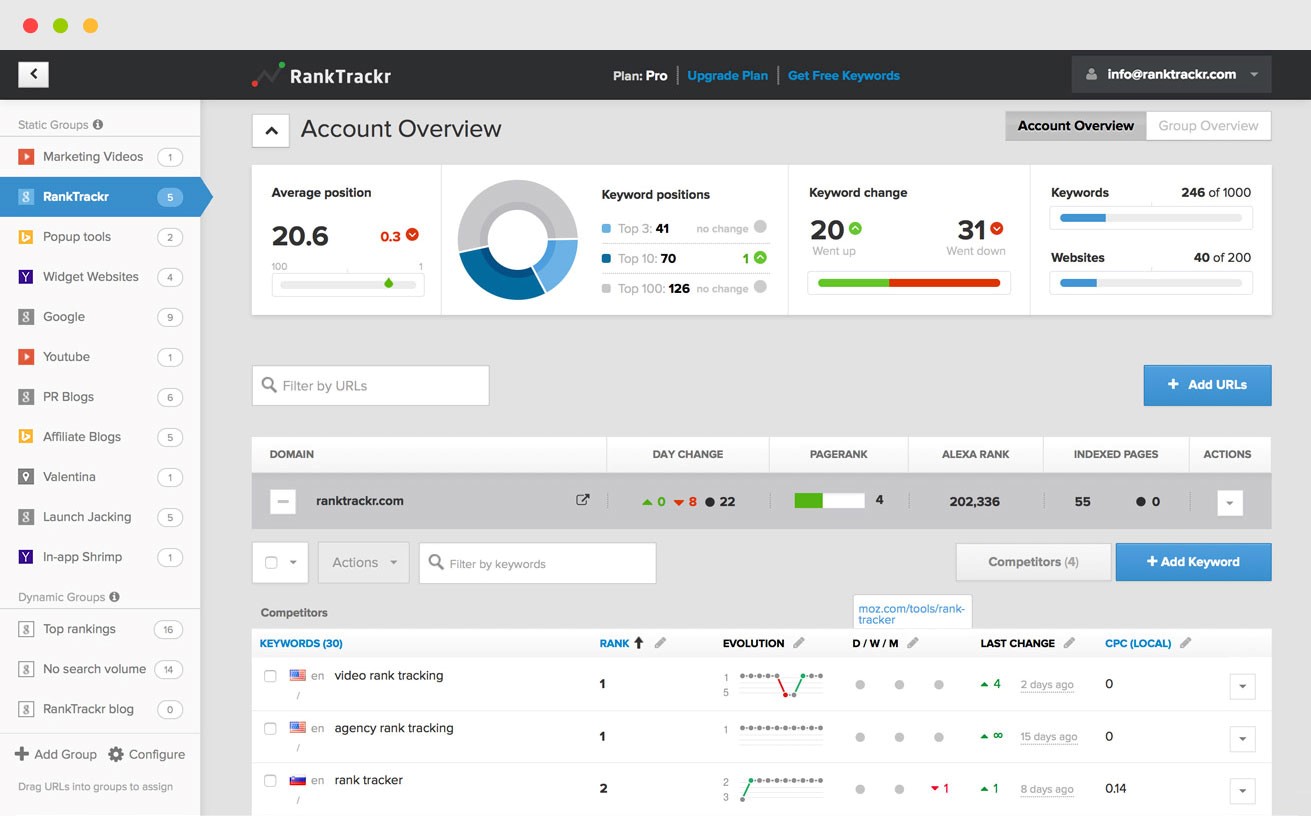Click magnifier icon in Filter by URLs
Screen dimensions: 1311x816
[x=269, y=385]
